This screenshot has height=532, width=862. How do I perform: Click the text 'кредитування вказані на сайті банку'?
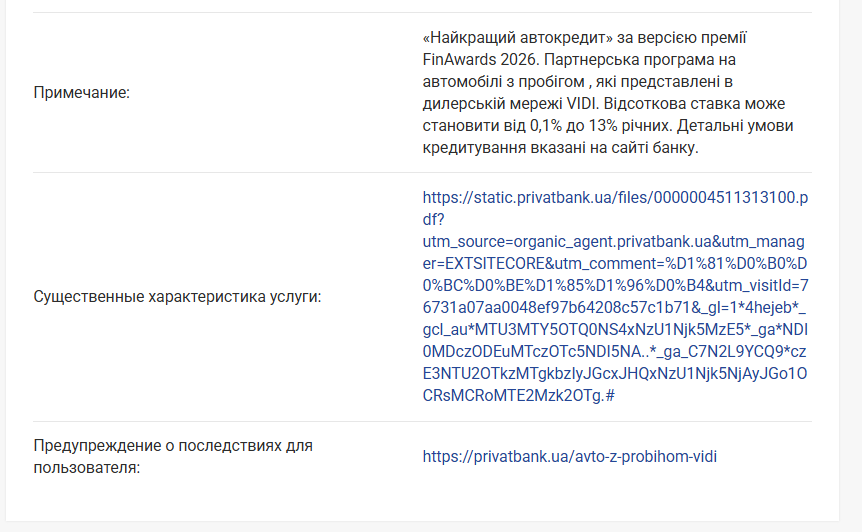coord(558,148)
